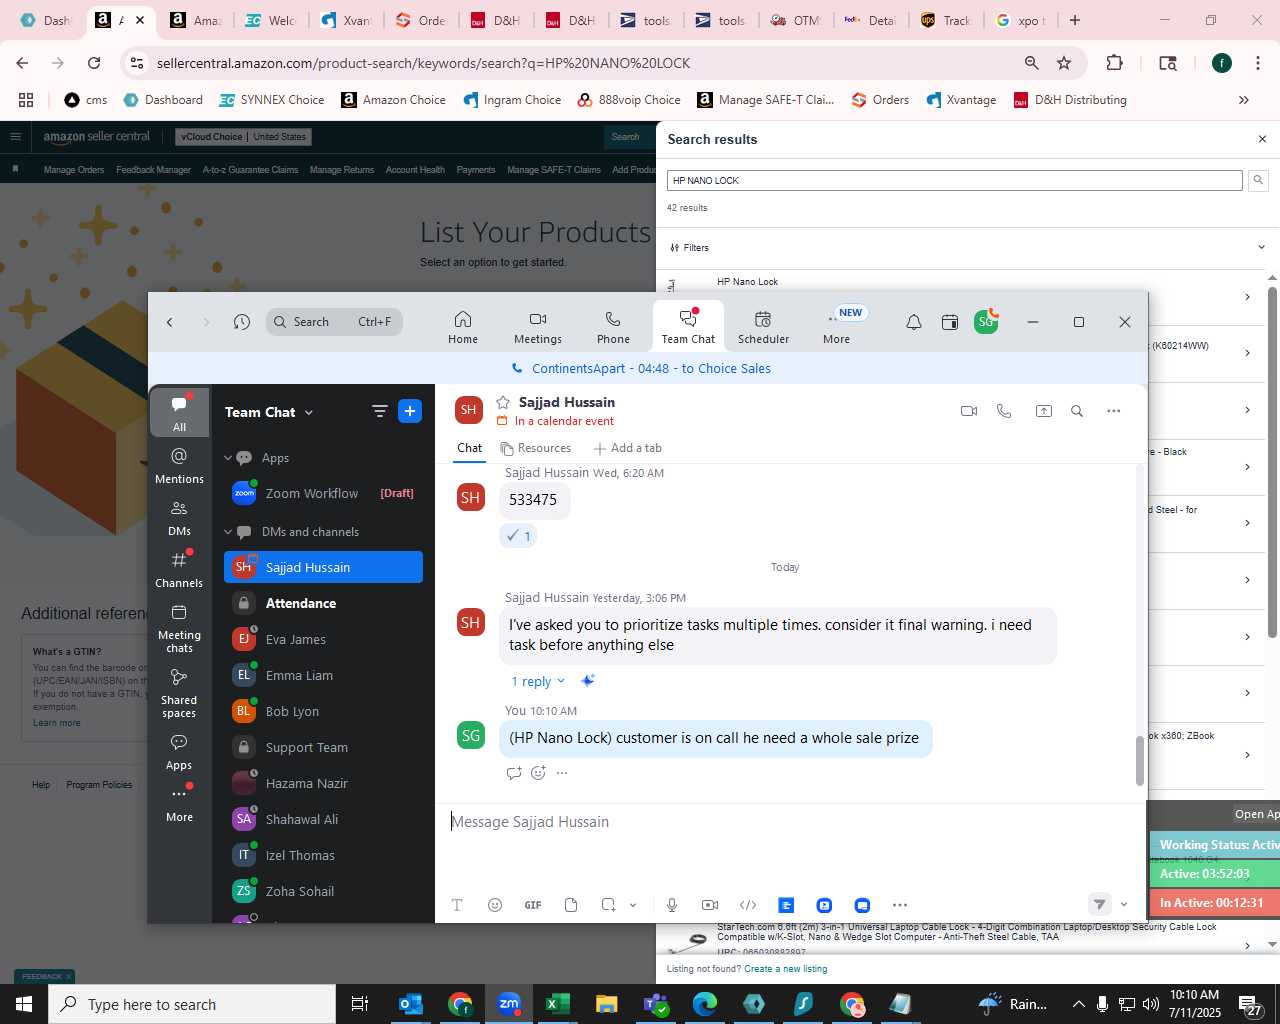1280x1024 pixels.
Task: Open Excel from Windows taskbar
Action: coord(557,1004)
